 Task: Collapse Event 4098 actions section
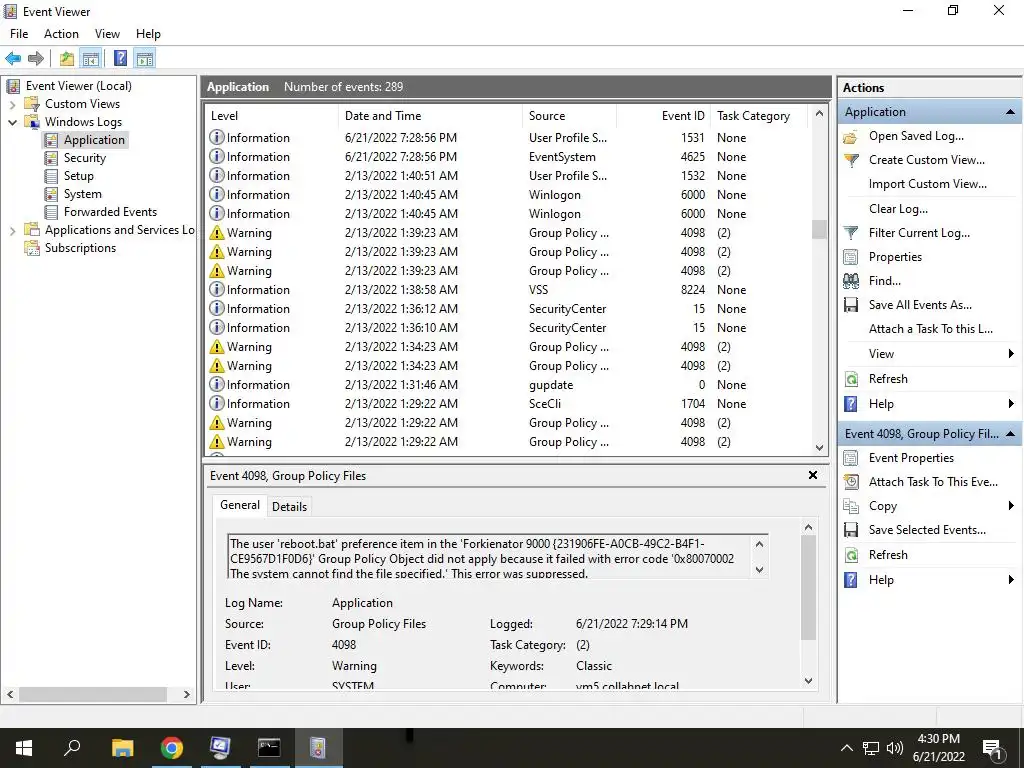point(1010,434)
